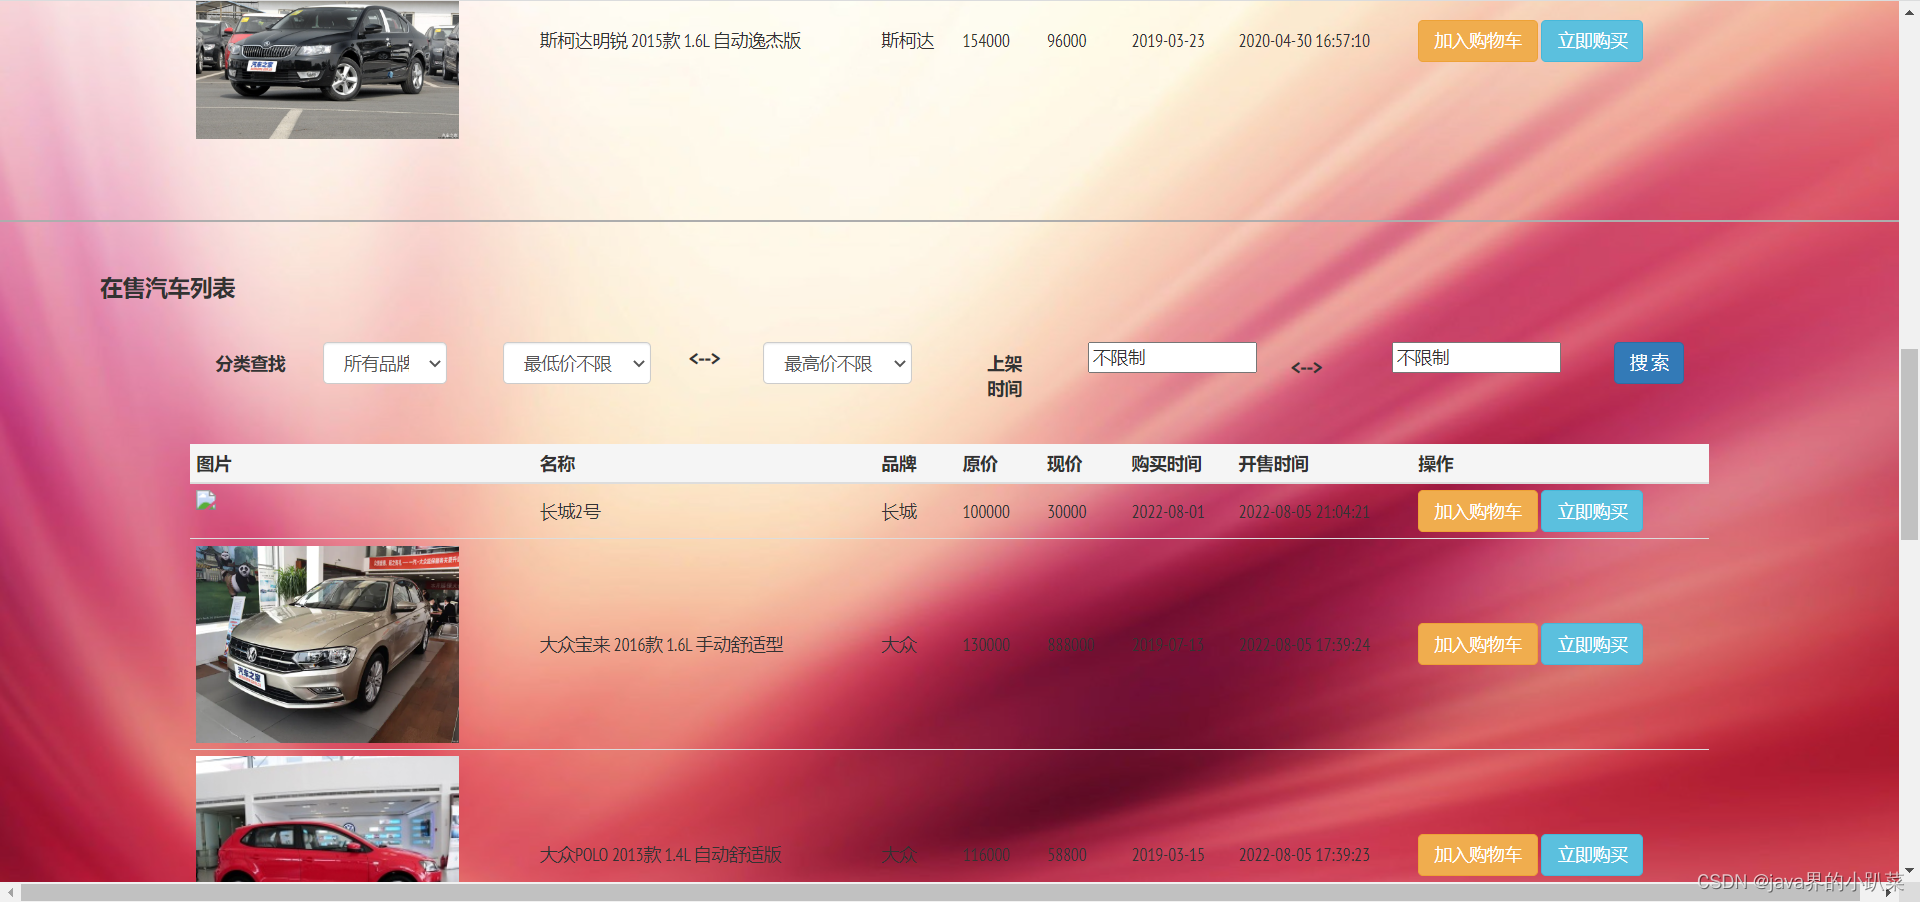Select the 96000 current price value

tap(1066, 41)
